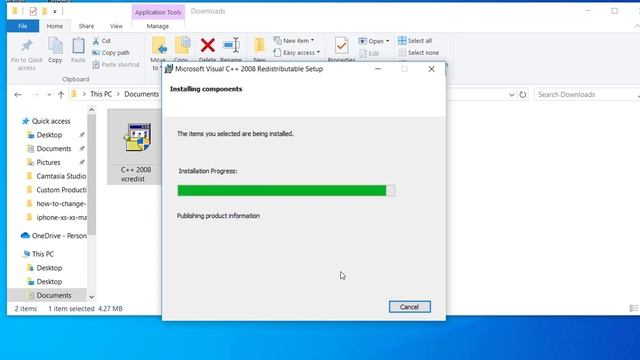Click the Refresh button beside address bar
Screen dimensions: 640x360
point(523,95)
